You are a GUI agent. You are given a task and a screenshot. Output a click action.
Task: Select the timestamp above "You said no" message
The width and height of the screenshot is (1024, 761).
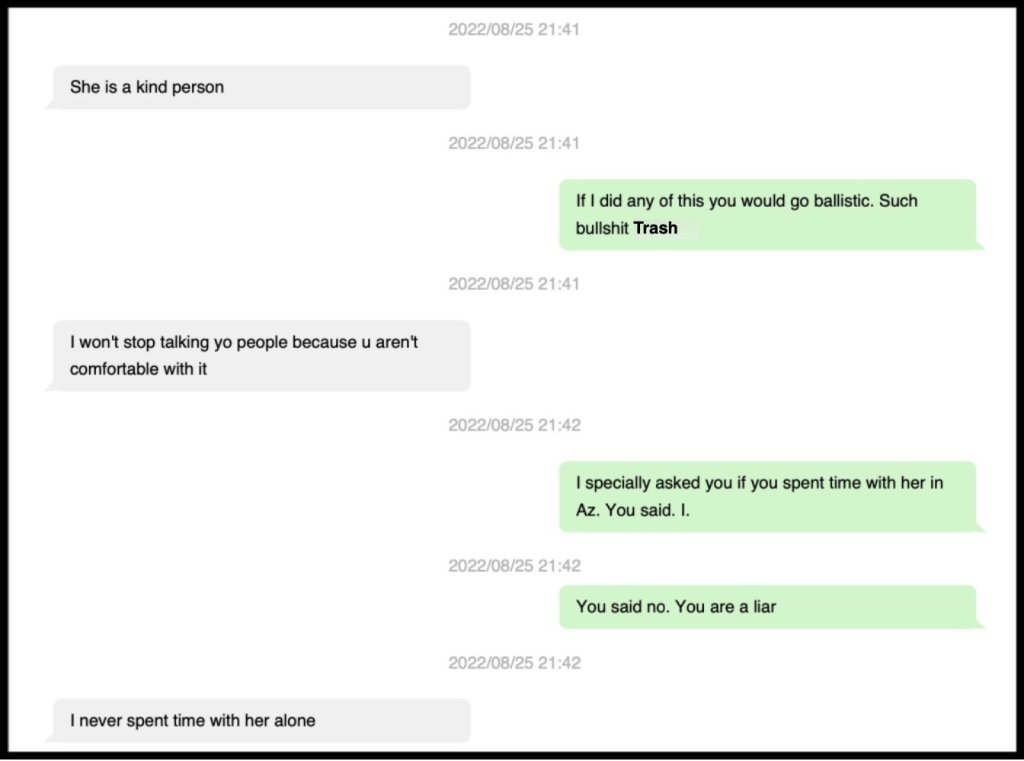pyautogui.click(x=513, y=566)
